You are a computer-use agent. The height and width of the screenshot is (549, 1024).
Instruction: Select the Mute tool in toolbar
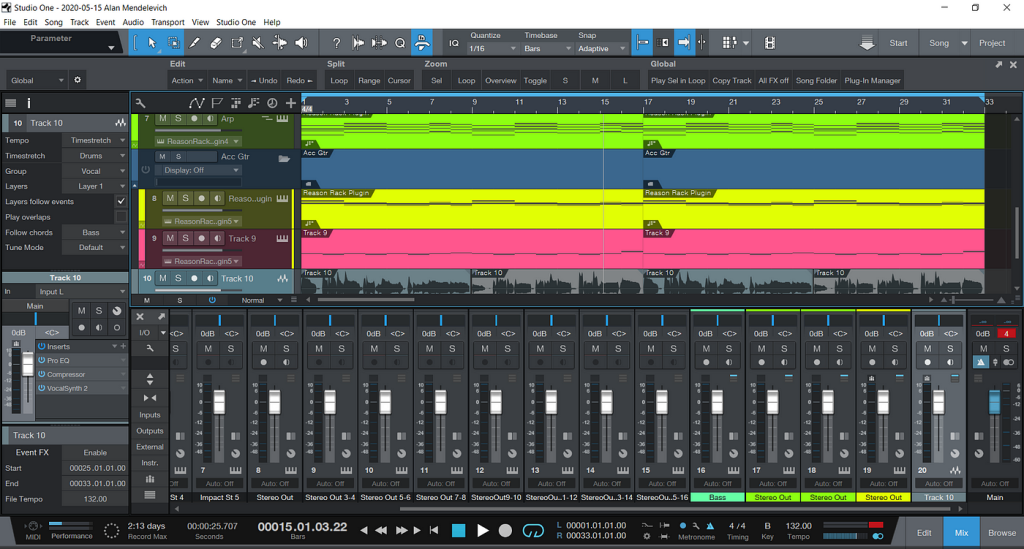(x=258, y=43)
